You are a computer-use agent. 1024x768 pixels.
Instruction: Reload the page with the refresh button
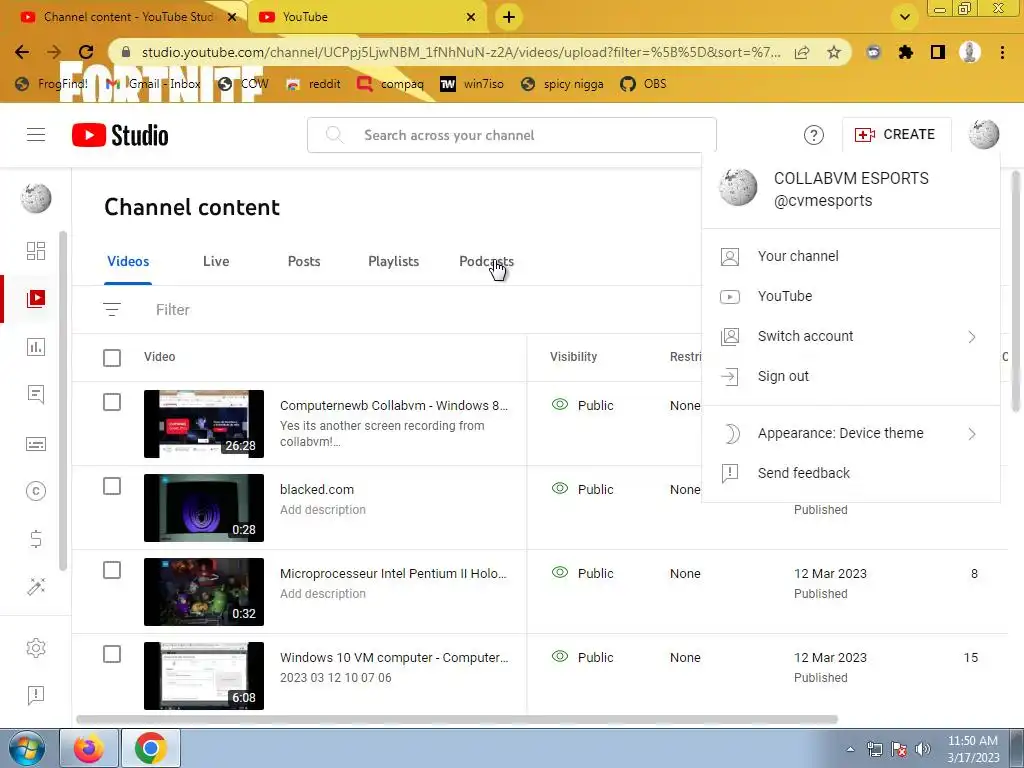(x=86, y=52)
